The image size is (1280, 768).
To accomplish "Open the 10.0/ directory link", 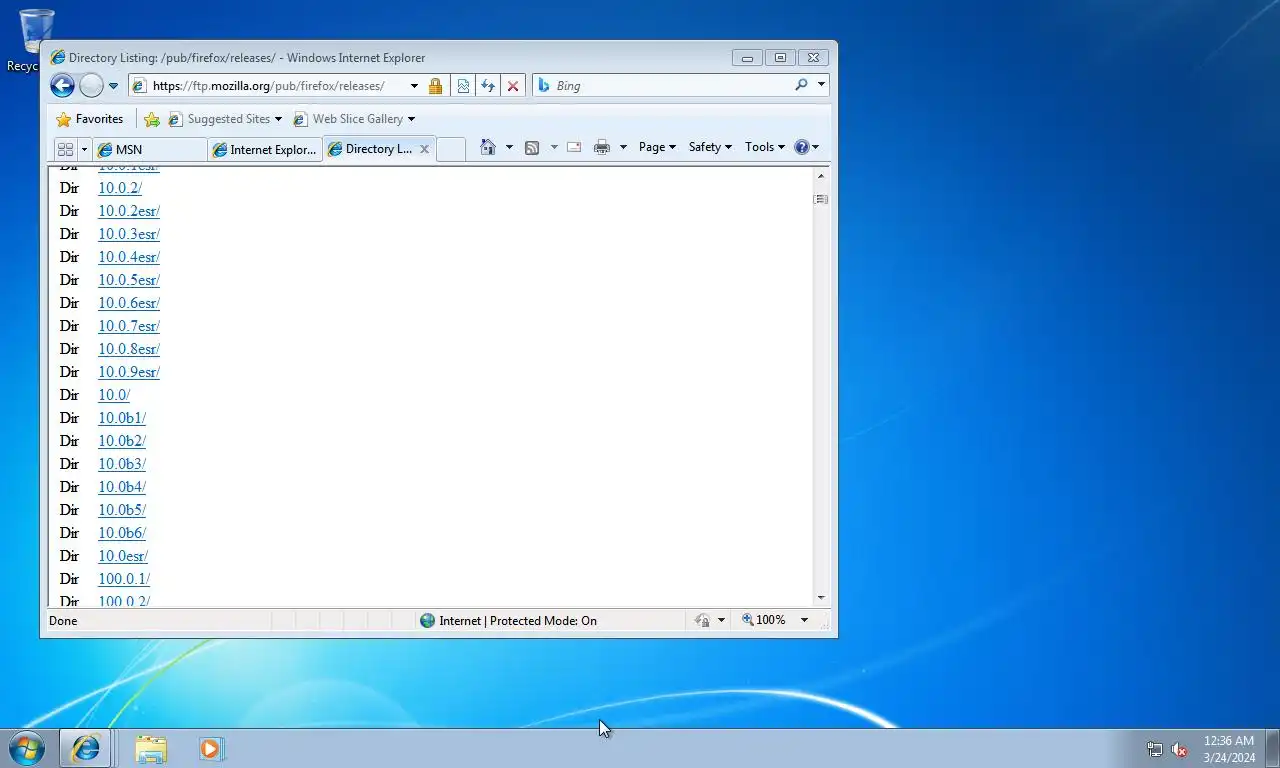I will (114, 395).
